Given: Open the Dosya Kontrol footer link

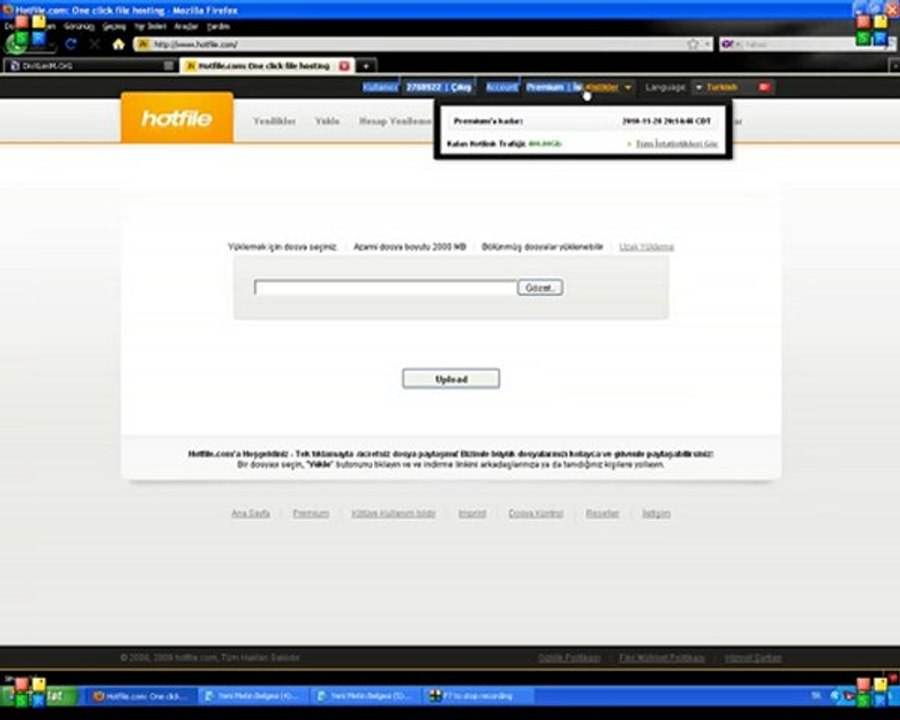Looking at the screenshot, I should point(536,513).
